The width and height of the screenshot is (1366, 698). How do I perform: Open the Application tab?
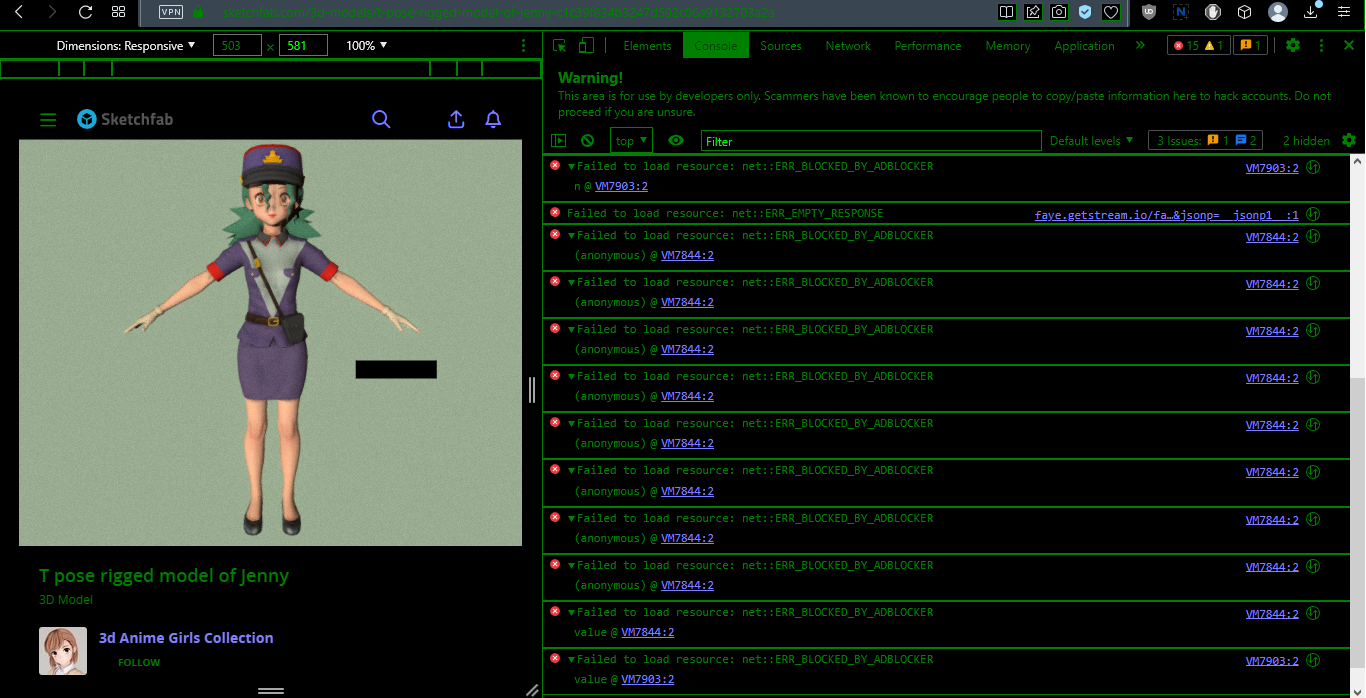(x=1084, y=46)
